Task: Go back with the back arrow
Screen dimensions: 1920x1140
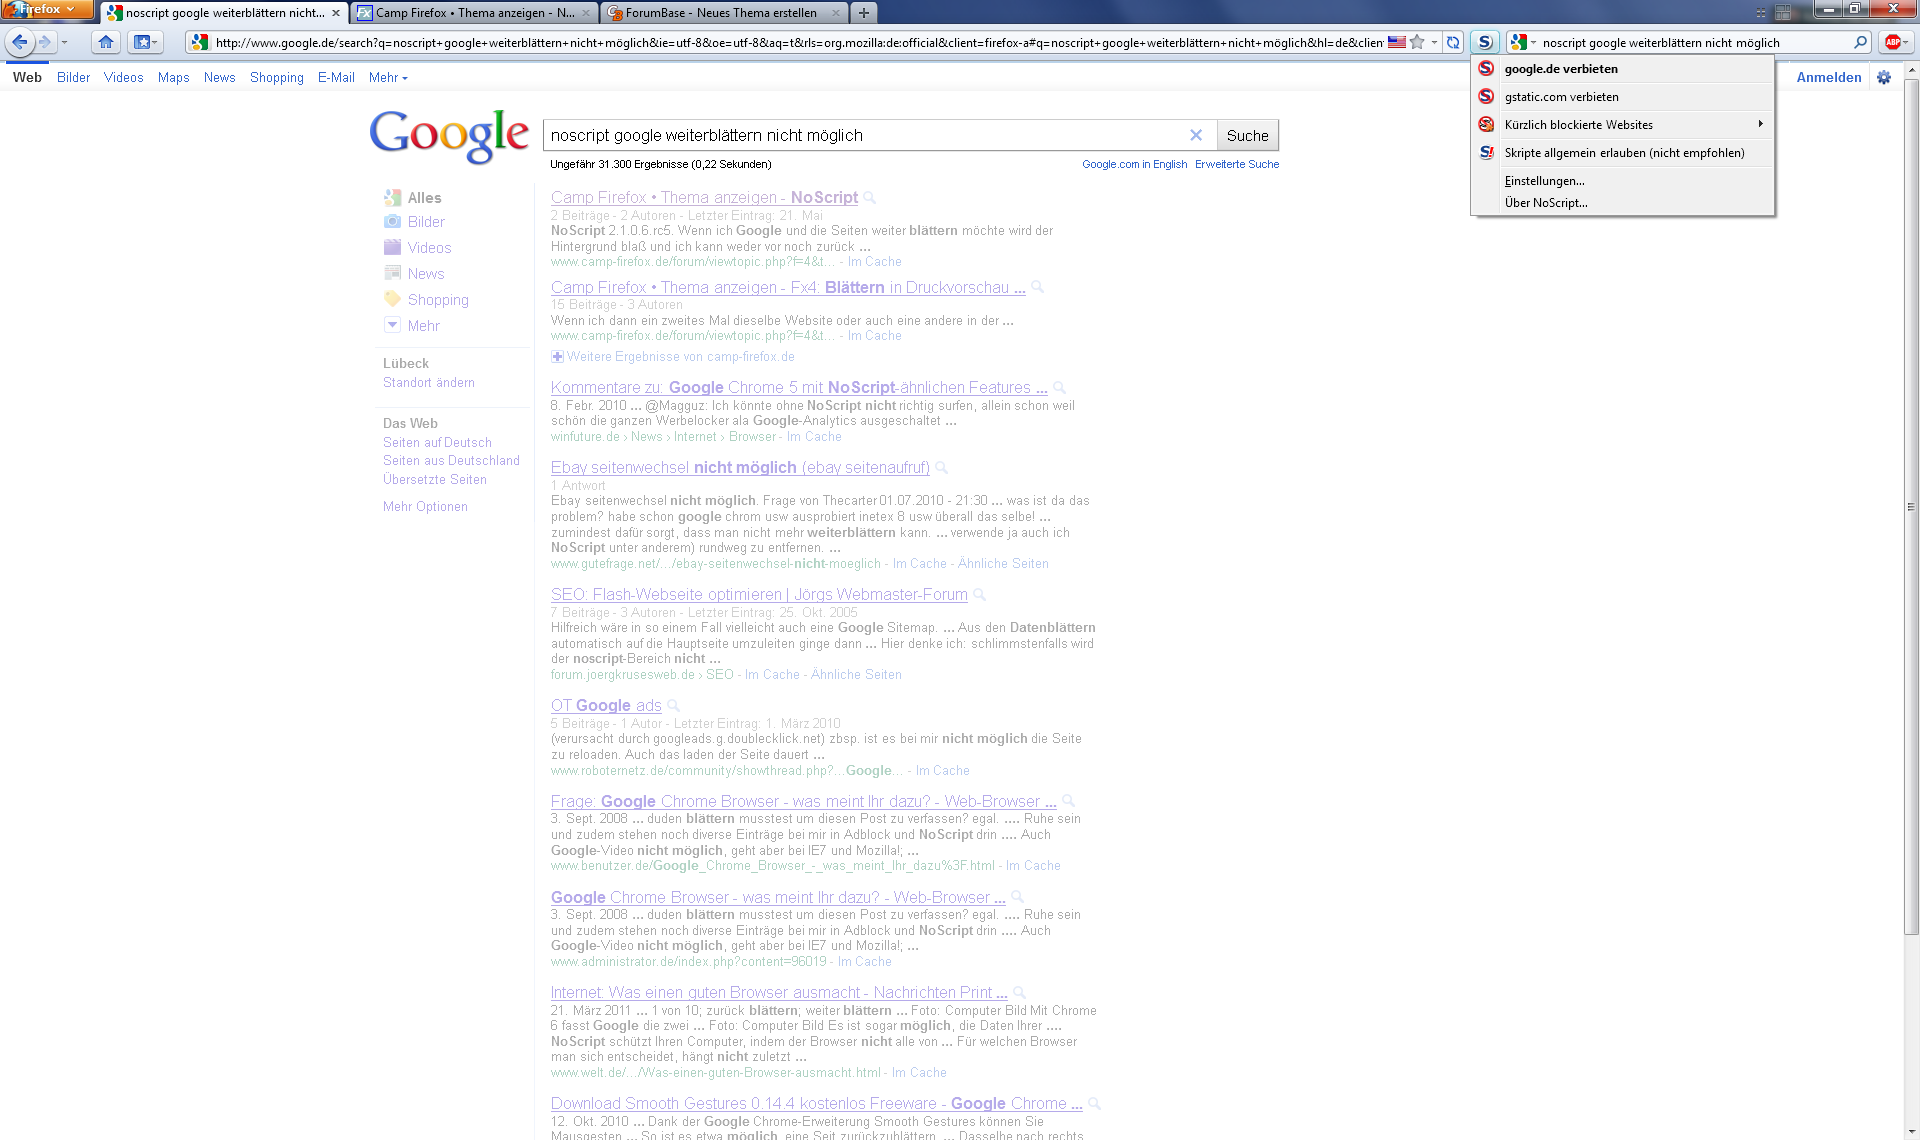Action: [x=20, y=42]
